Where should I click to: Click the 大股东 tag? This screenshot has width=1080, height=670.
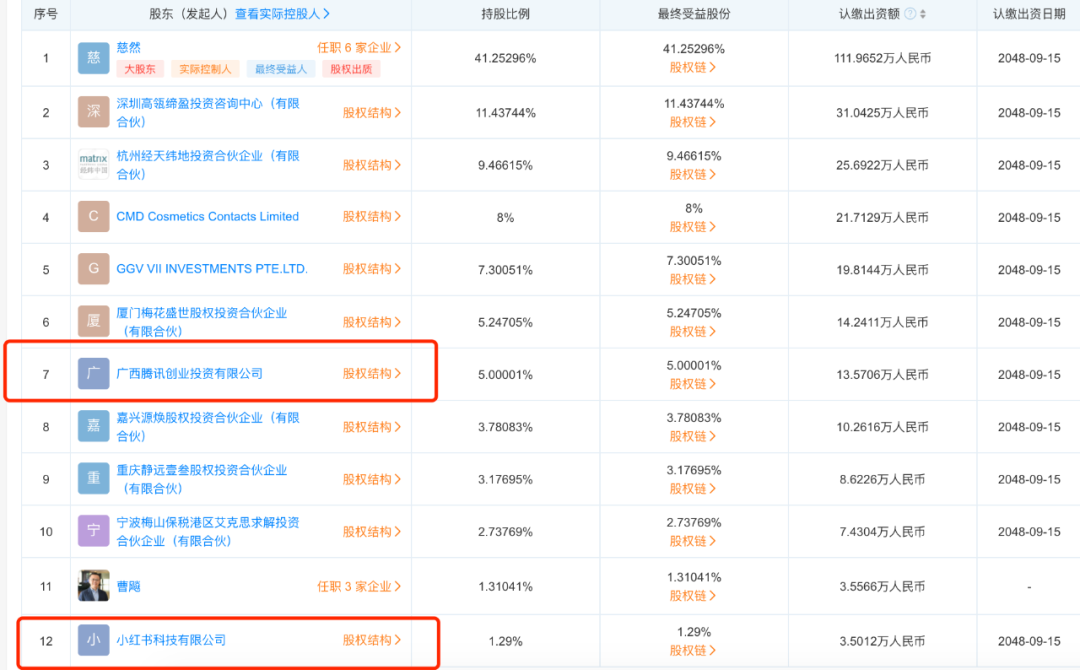(140, 69)
